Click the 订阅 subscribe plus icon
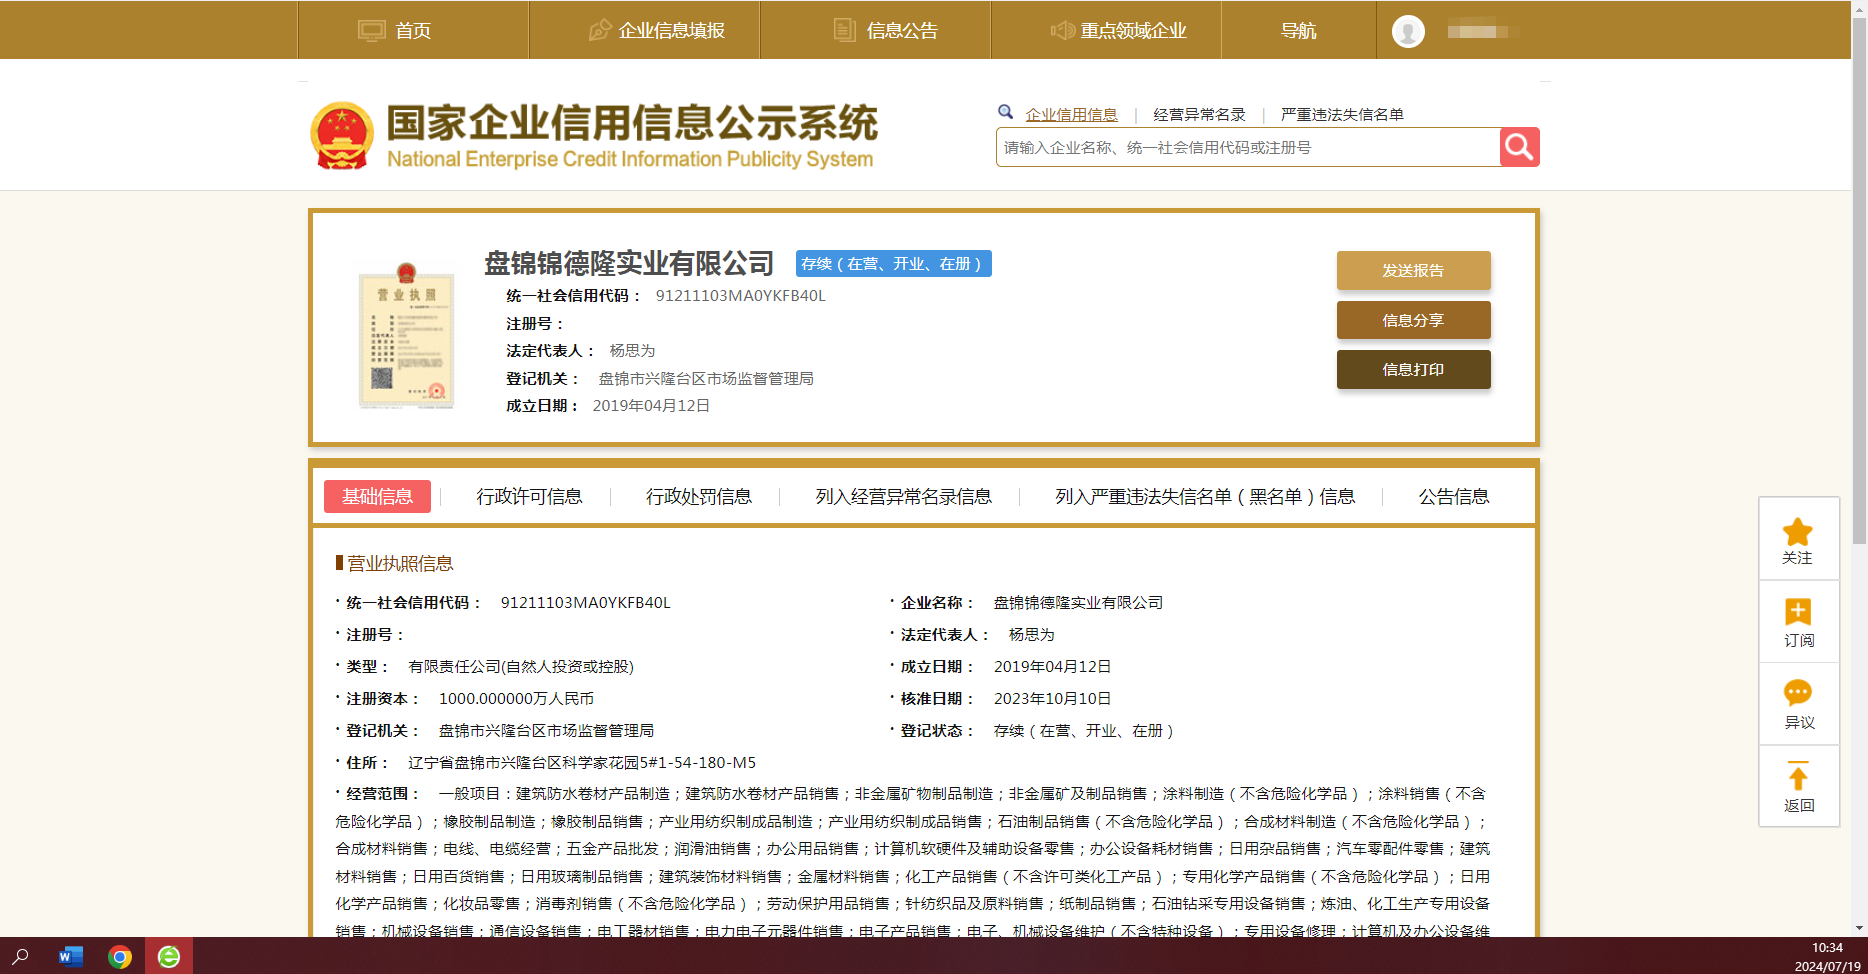 point(1797,612)
